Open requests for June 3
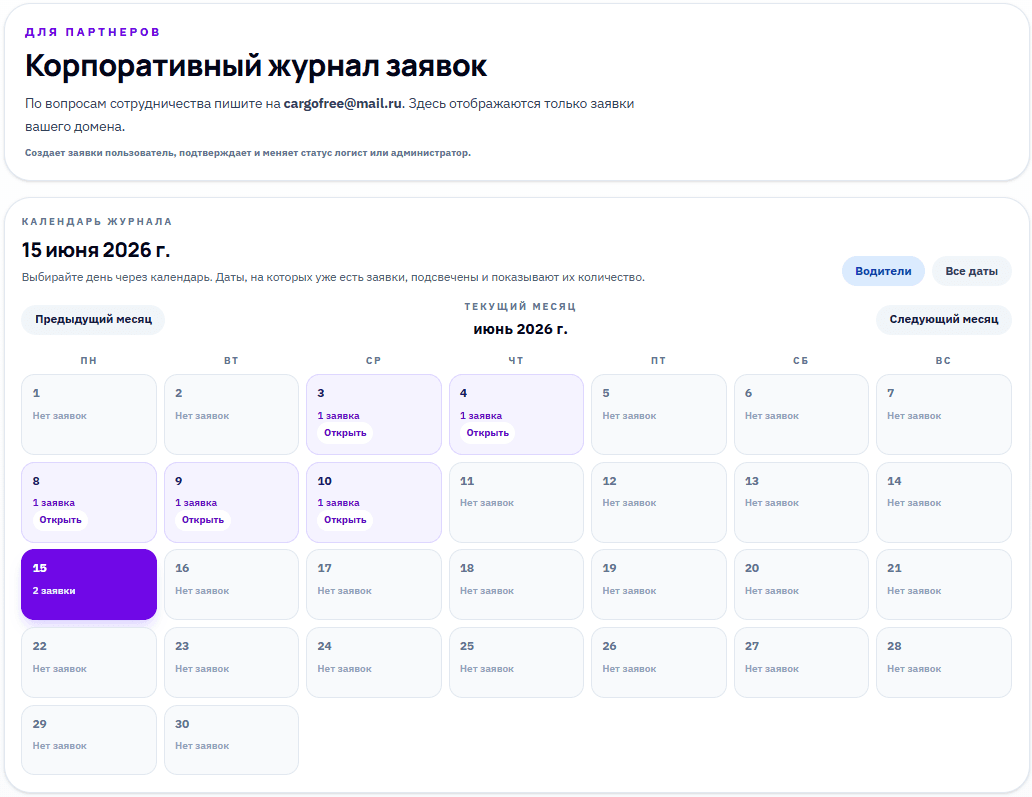Screen dimensions: 1032x797 (x=345, y=433)
